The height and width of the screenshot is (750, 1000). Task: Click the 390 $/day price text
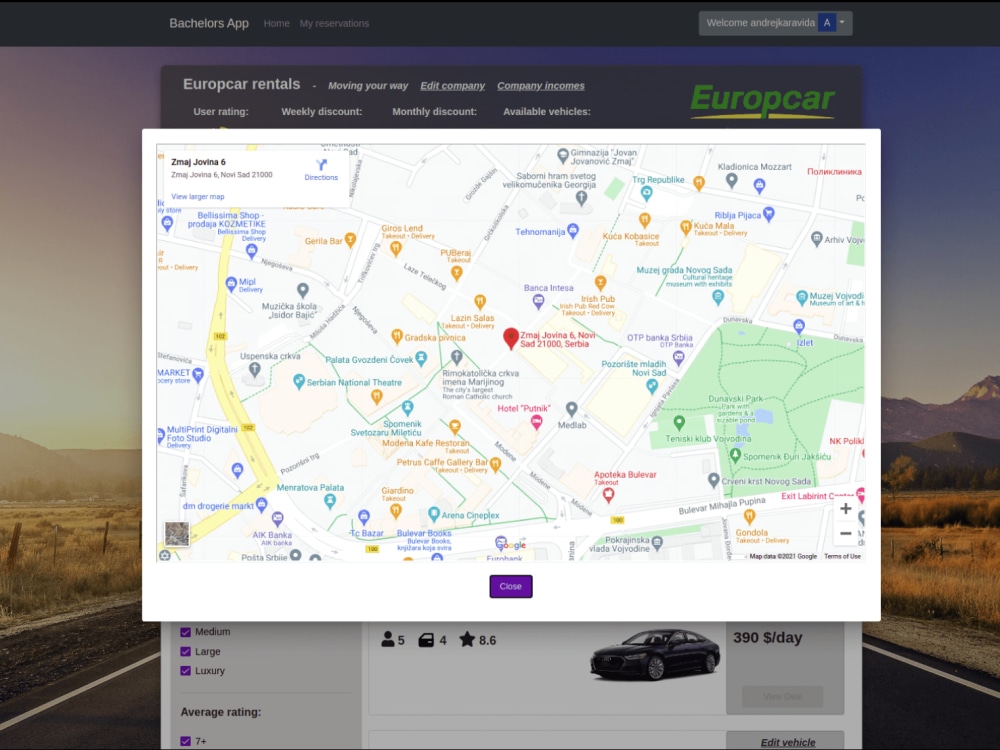767,638
